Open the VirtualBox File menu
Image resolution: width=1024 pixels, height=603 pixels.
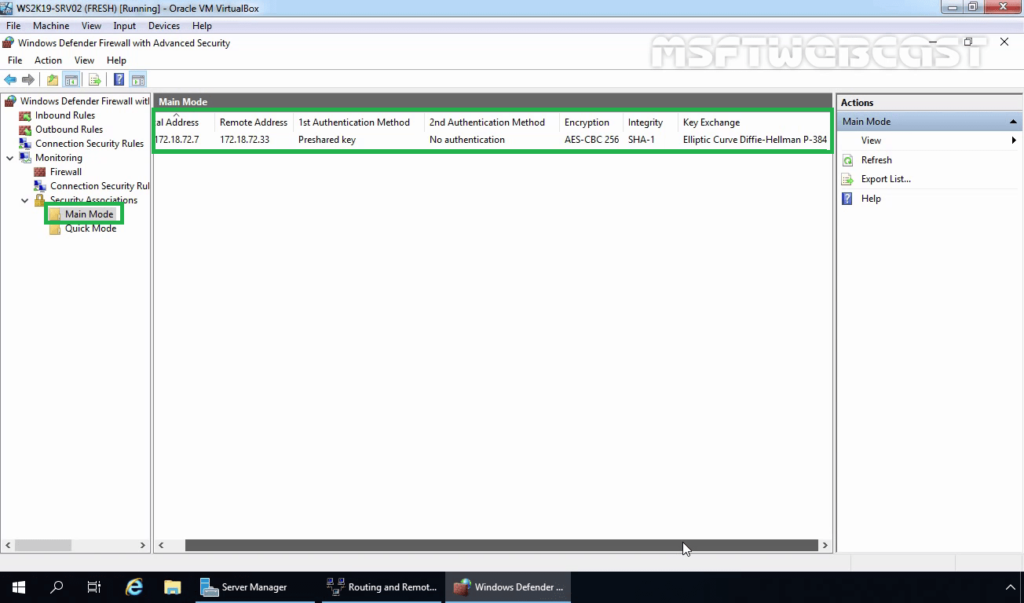click(x=13, y=25)
